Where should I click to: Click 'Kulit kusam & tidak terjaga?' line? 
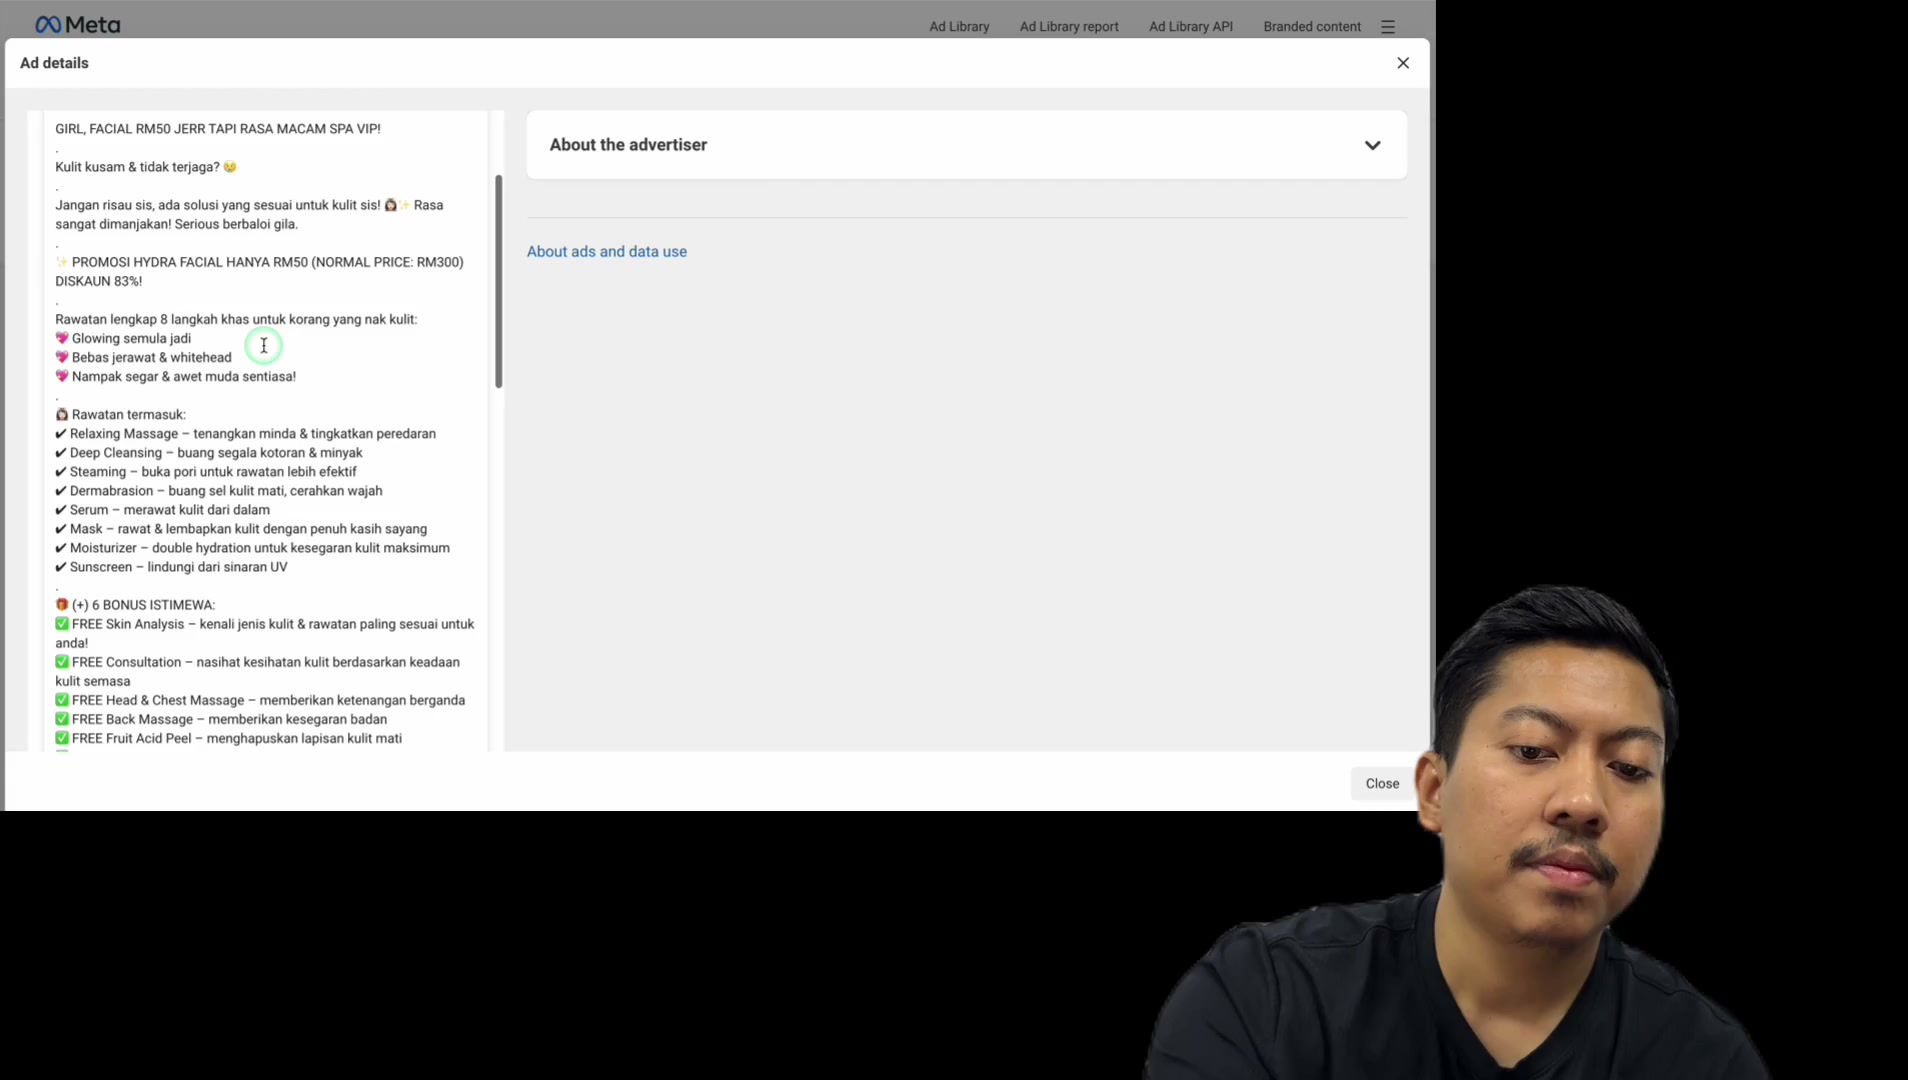pyautogui.click(x=146, y=167)
